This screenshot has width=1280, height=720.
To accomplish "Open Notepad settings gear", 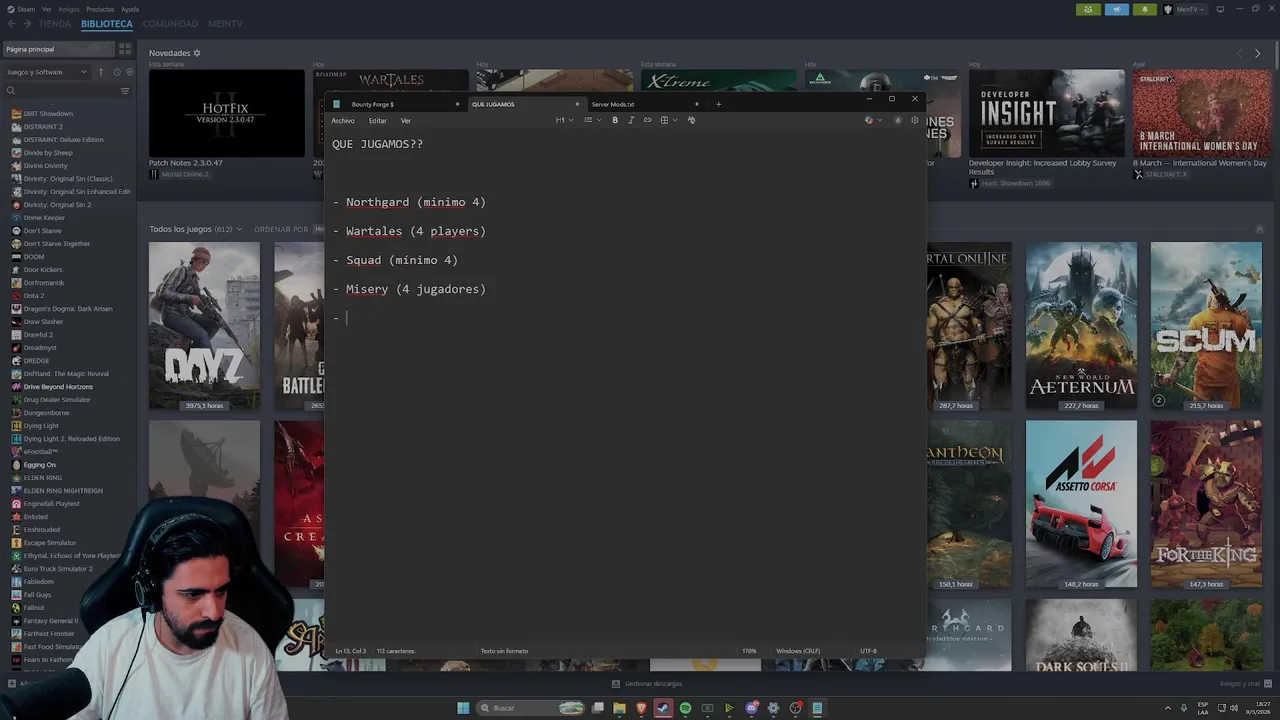I will pyautogui.click(x=914, y=120).
